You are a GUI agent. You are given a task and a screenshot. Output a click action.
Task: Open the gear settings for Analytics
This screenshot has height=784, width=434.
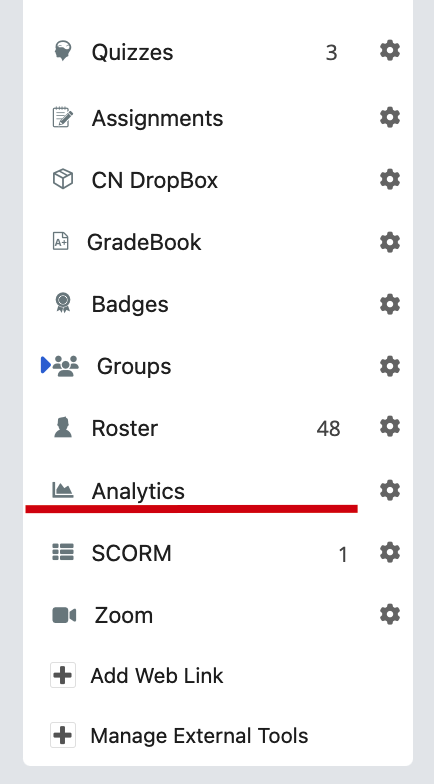pos(390,490)
